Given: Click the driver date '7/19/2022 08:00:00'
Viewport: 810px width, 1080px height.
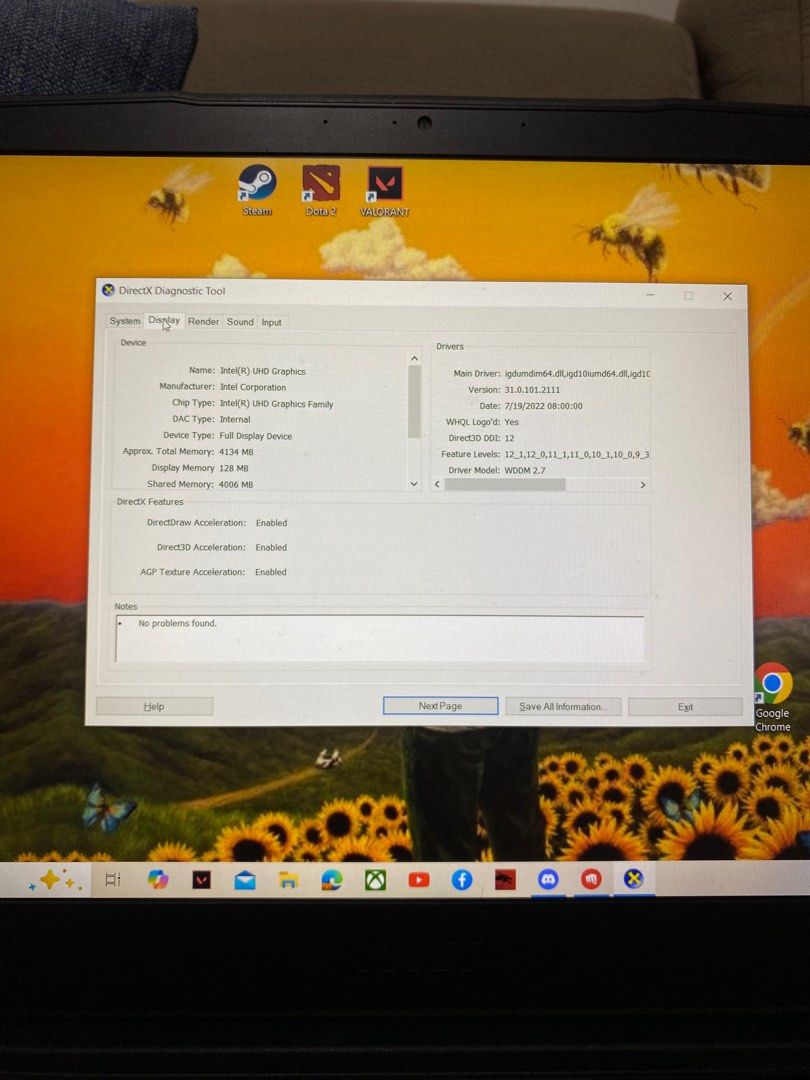Looking at the screenshot, I should [543, 406].
